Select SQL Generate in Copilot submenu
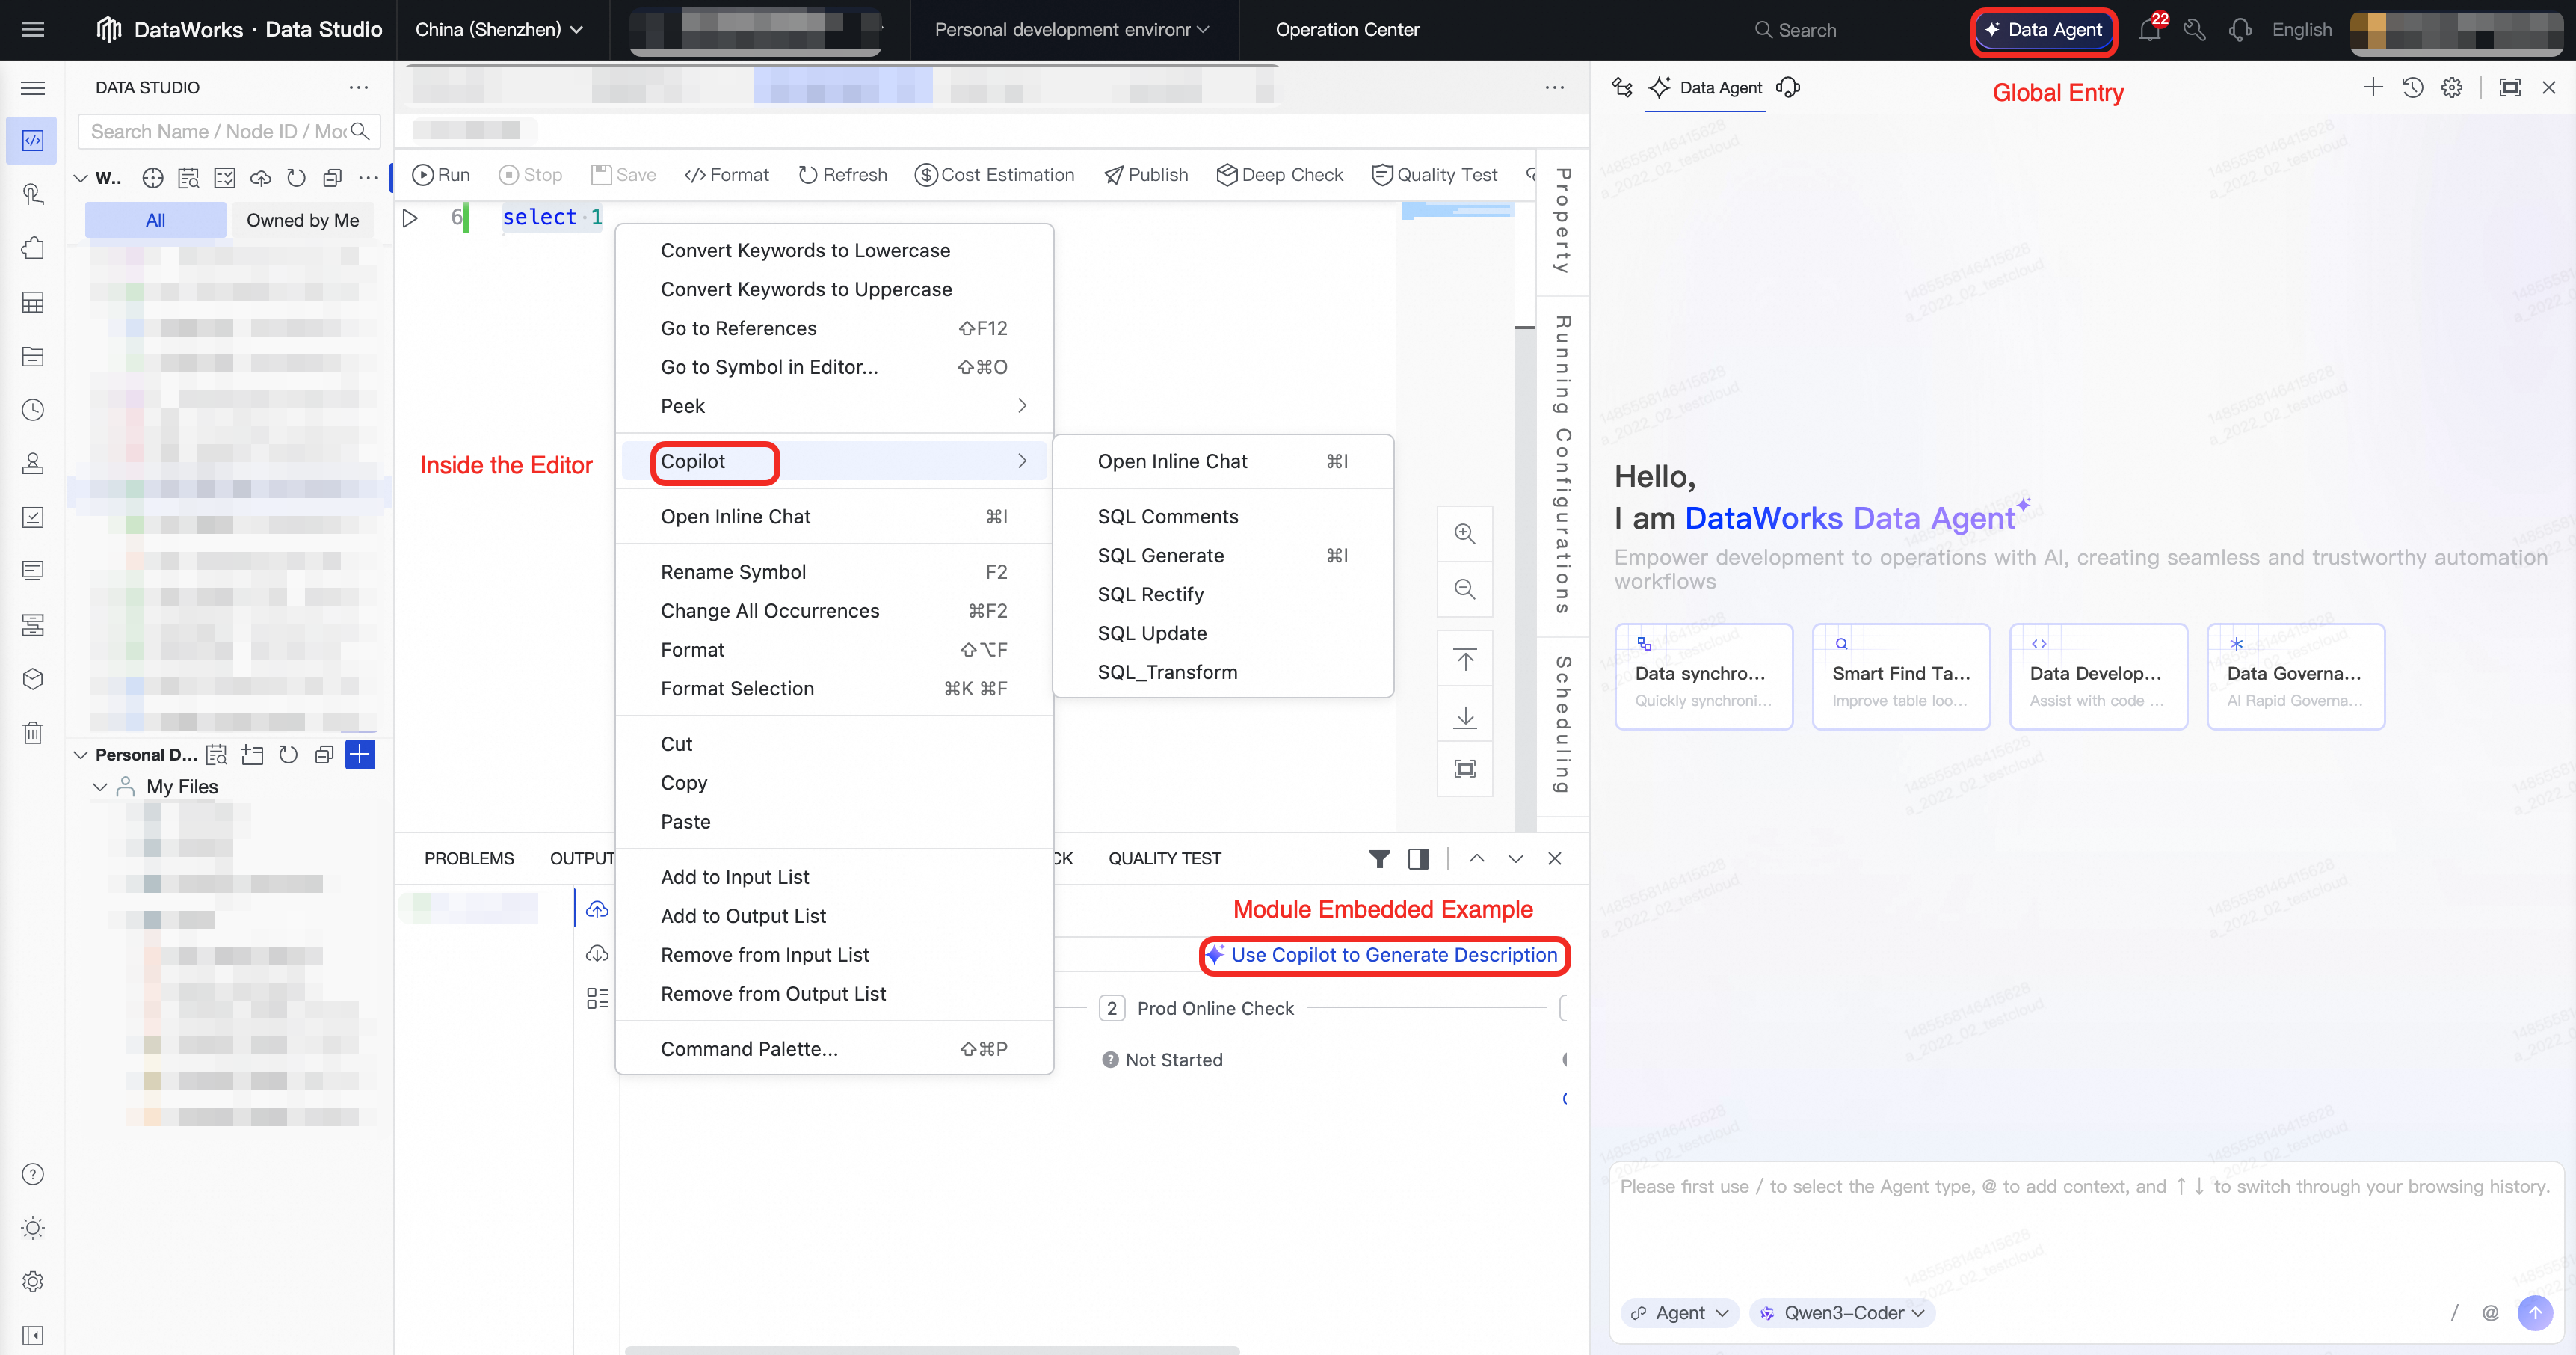Screen dimensions: 2576x1355 click(1222, 555)
